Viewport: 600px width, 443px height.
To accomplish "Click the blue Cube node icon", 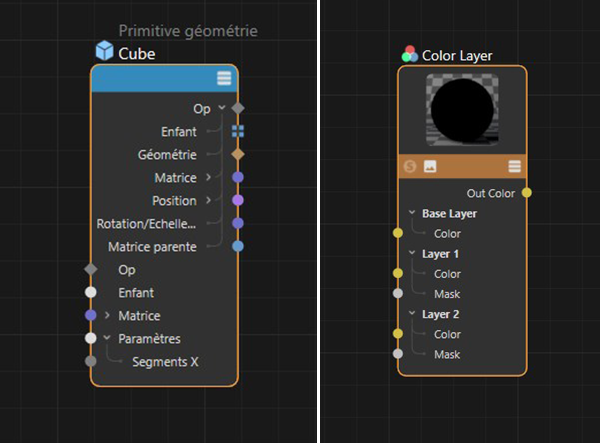I will [104, 52].
